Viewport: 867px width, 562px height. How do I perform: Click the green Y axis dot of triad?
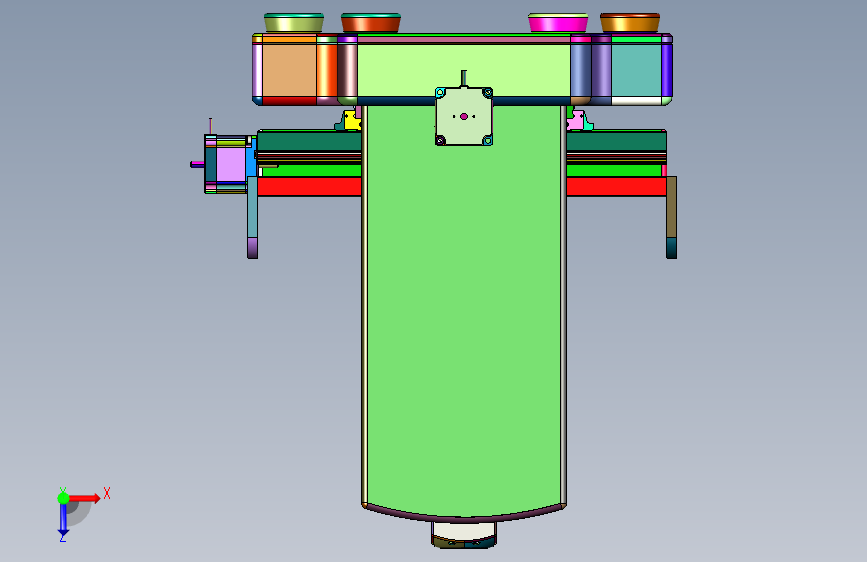pyautogui.click(x=63, y=498)
